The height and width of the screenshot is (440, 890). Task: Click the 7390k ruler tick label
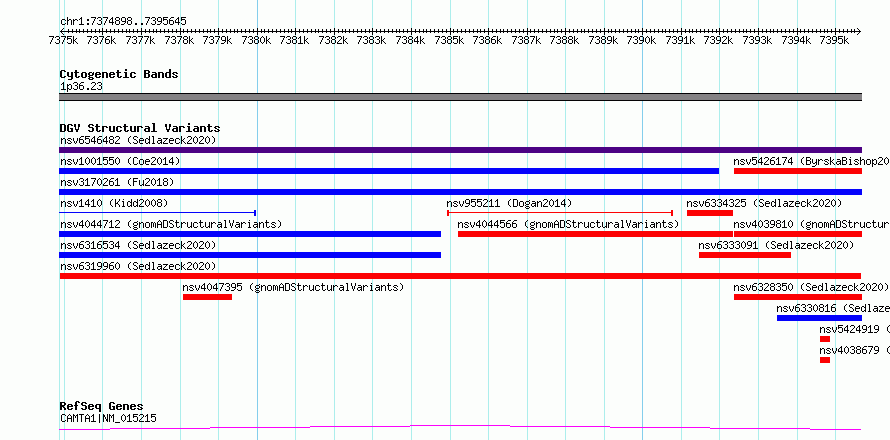click(641, 40)
